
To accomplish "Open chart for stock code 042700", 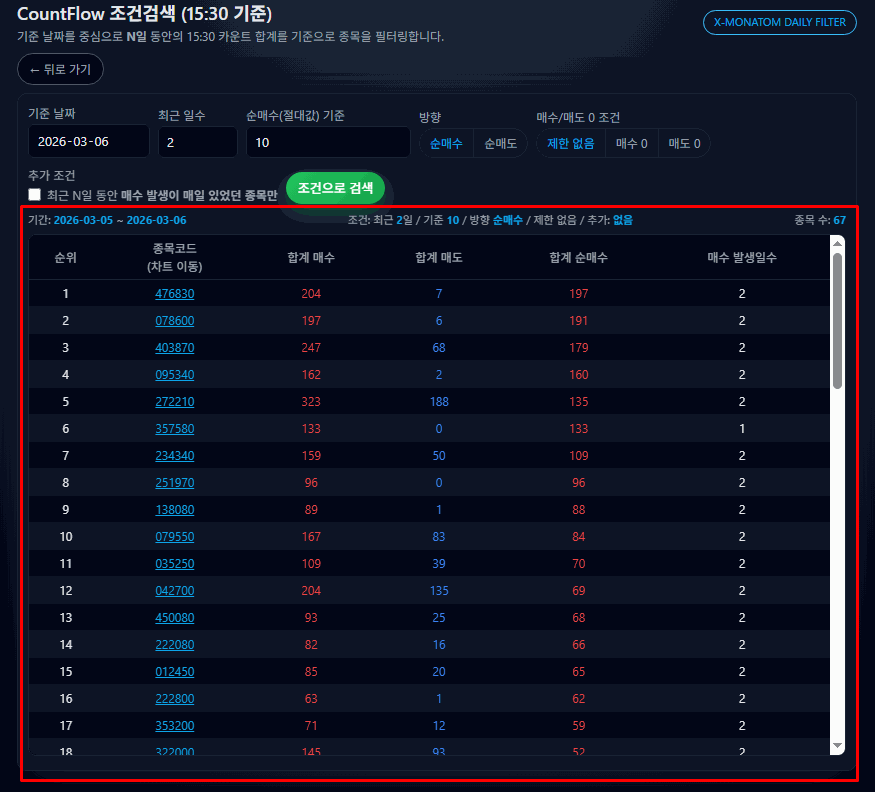I will (175, 591).
